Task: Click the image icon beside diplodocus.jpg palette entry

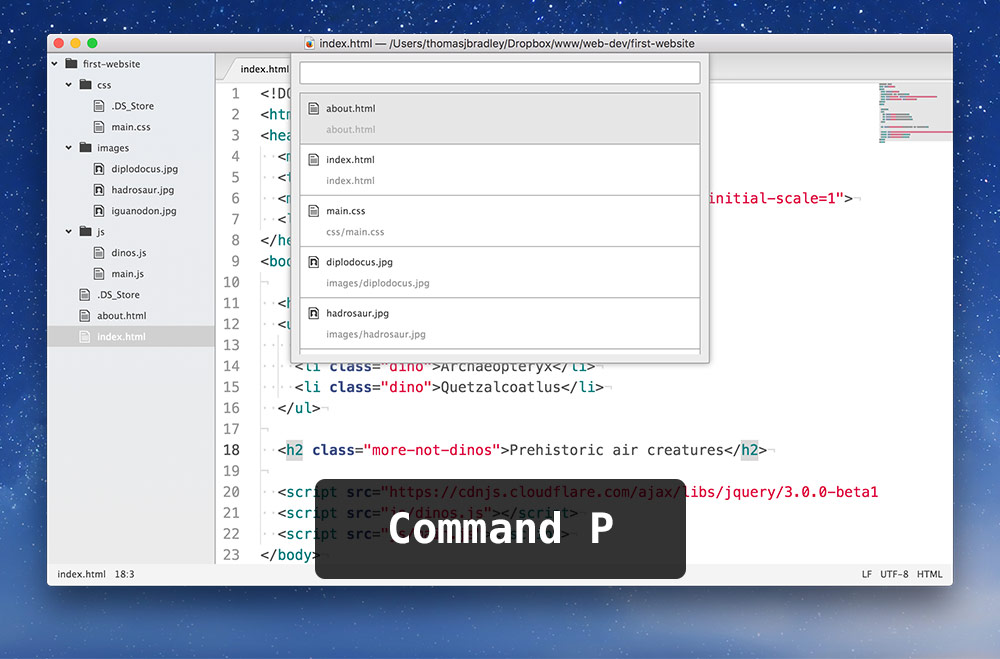Action: pyautogui.click(x=314, y=262)
